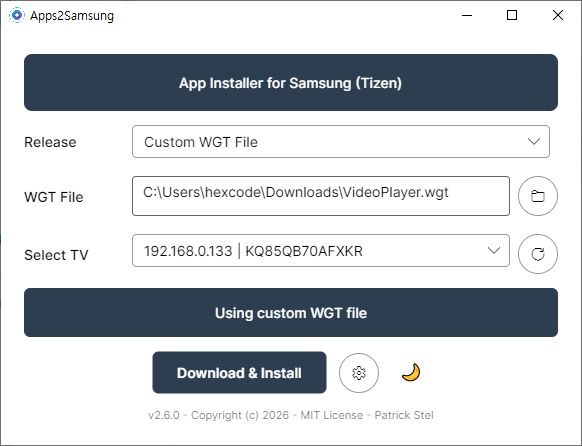
Task: Browse for a WGT file with folder icon
Action: point(537,196)
